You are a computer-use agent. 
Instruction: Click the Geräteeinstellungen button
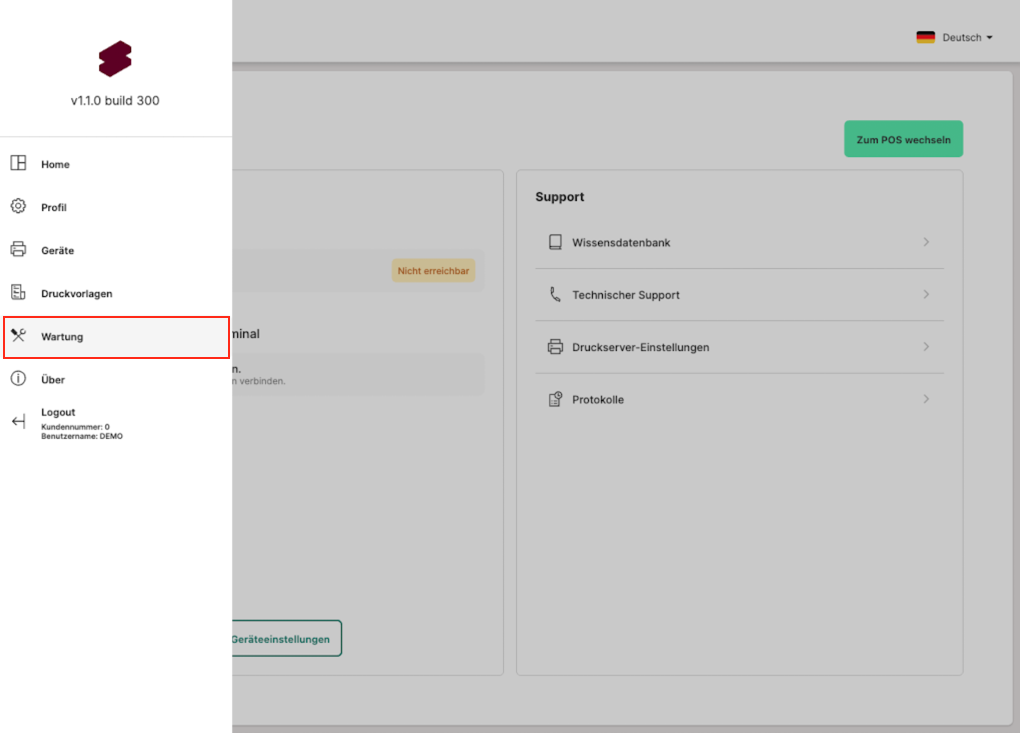[x=283, y=639]
